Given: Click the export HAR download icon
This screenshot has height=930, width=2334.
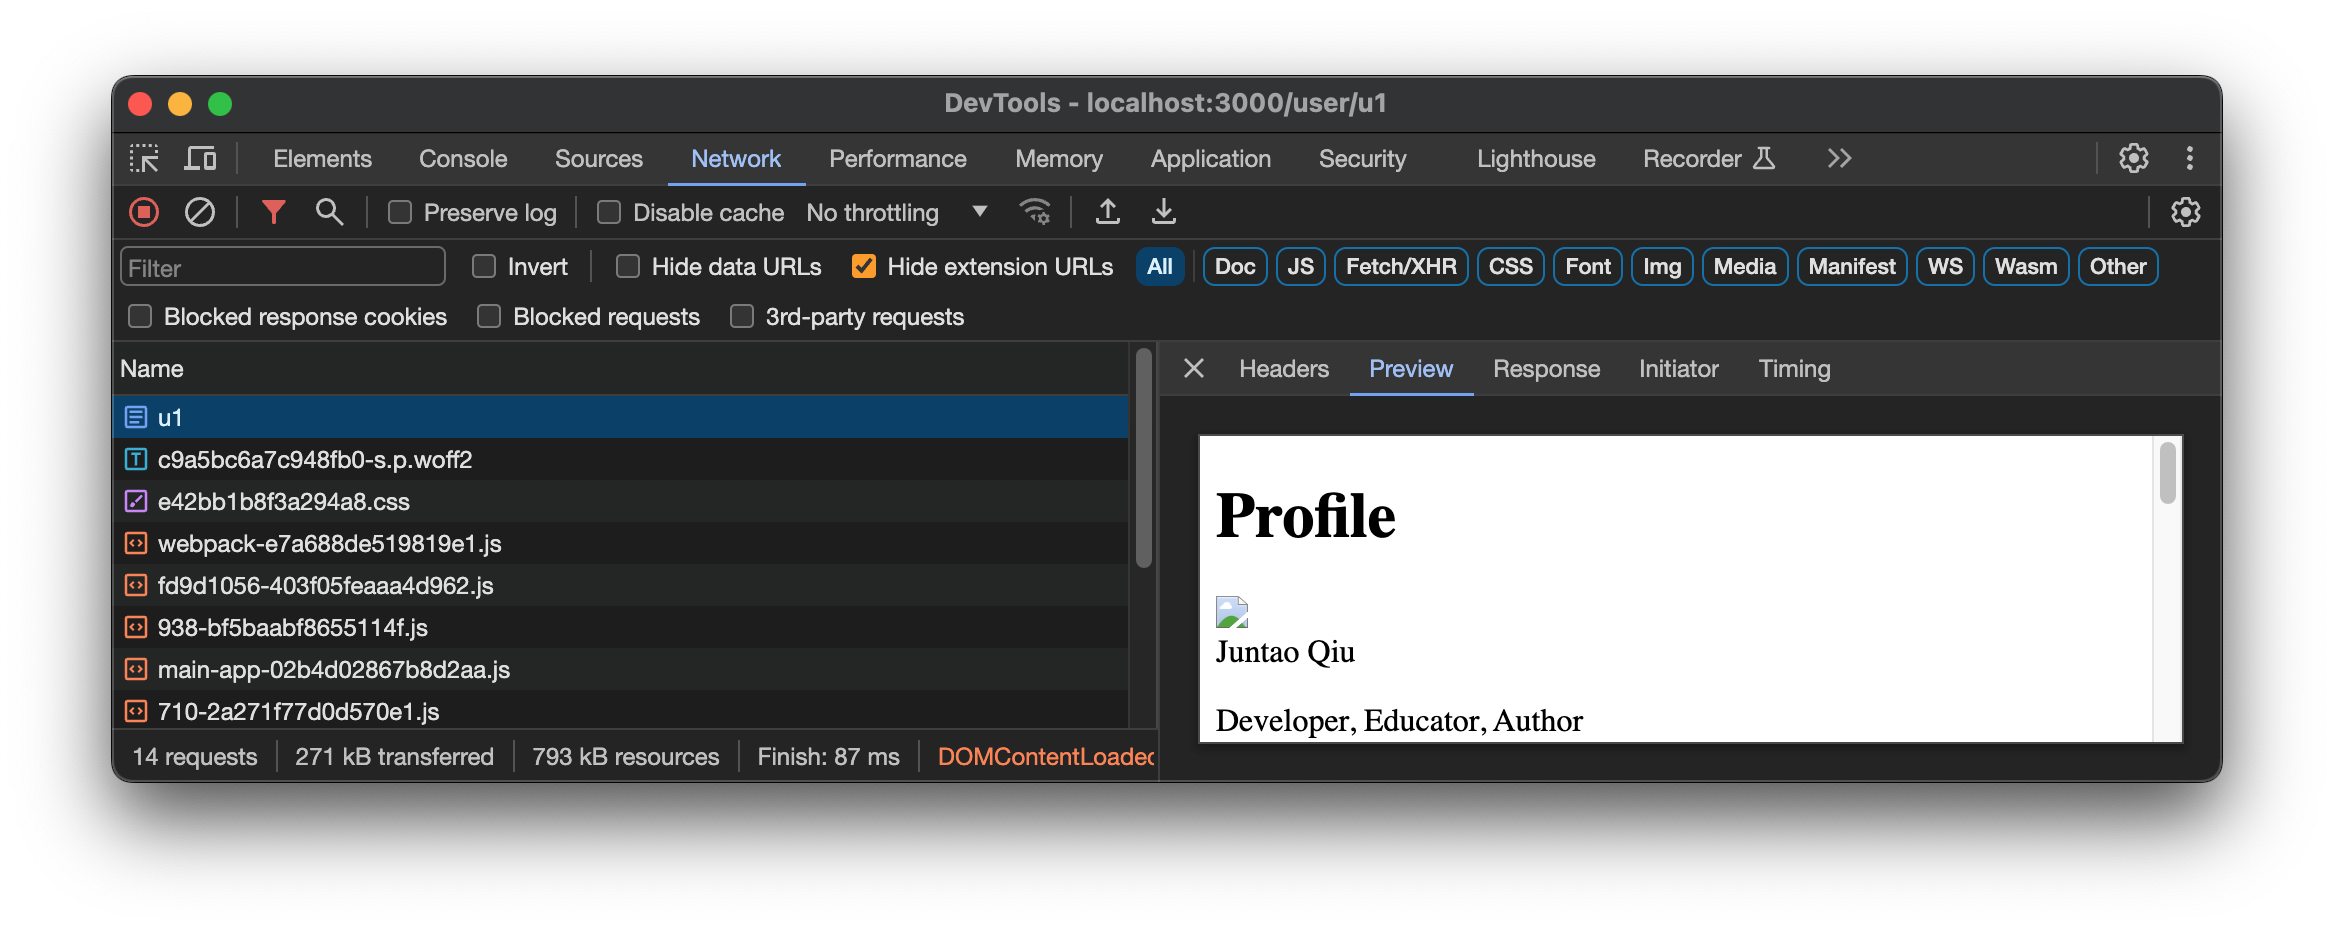Looking at the screenshot, I should (1163, 212).
